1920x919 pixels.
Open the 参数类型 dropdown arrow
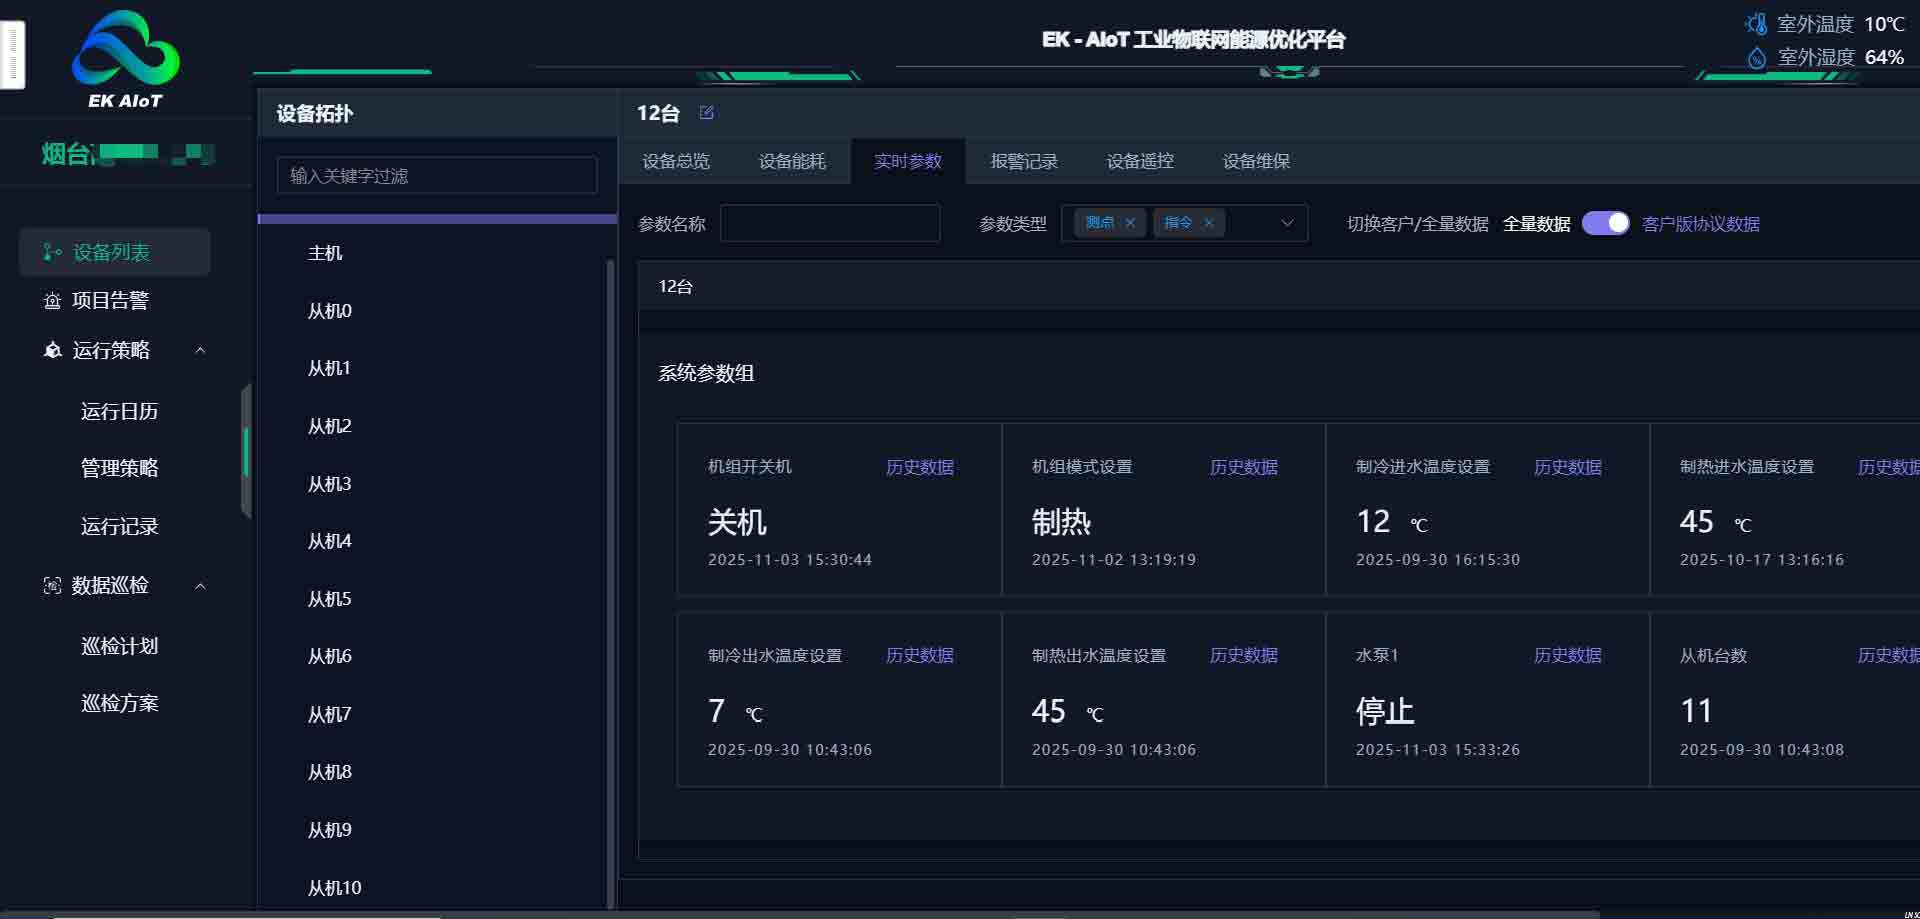[1287, 223]
